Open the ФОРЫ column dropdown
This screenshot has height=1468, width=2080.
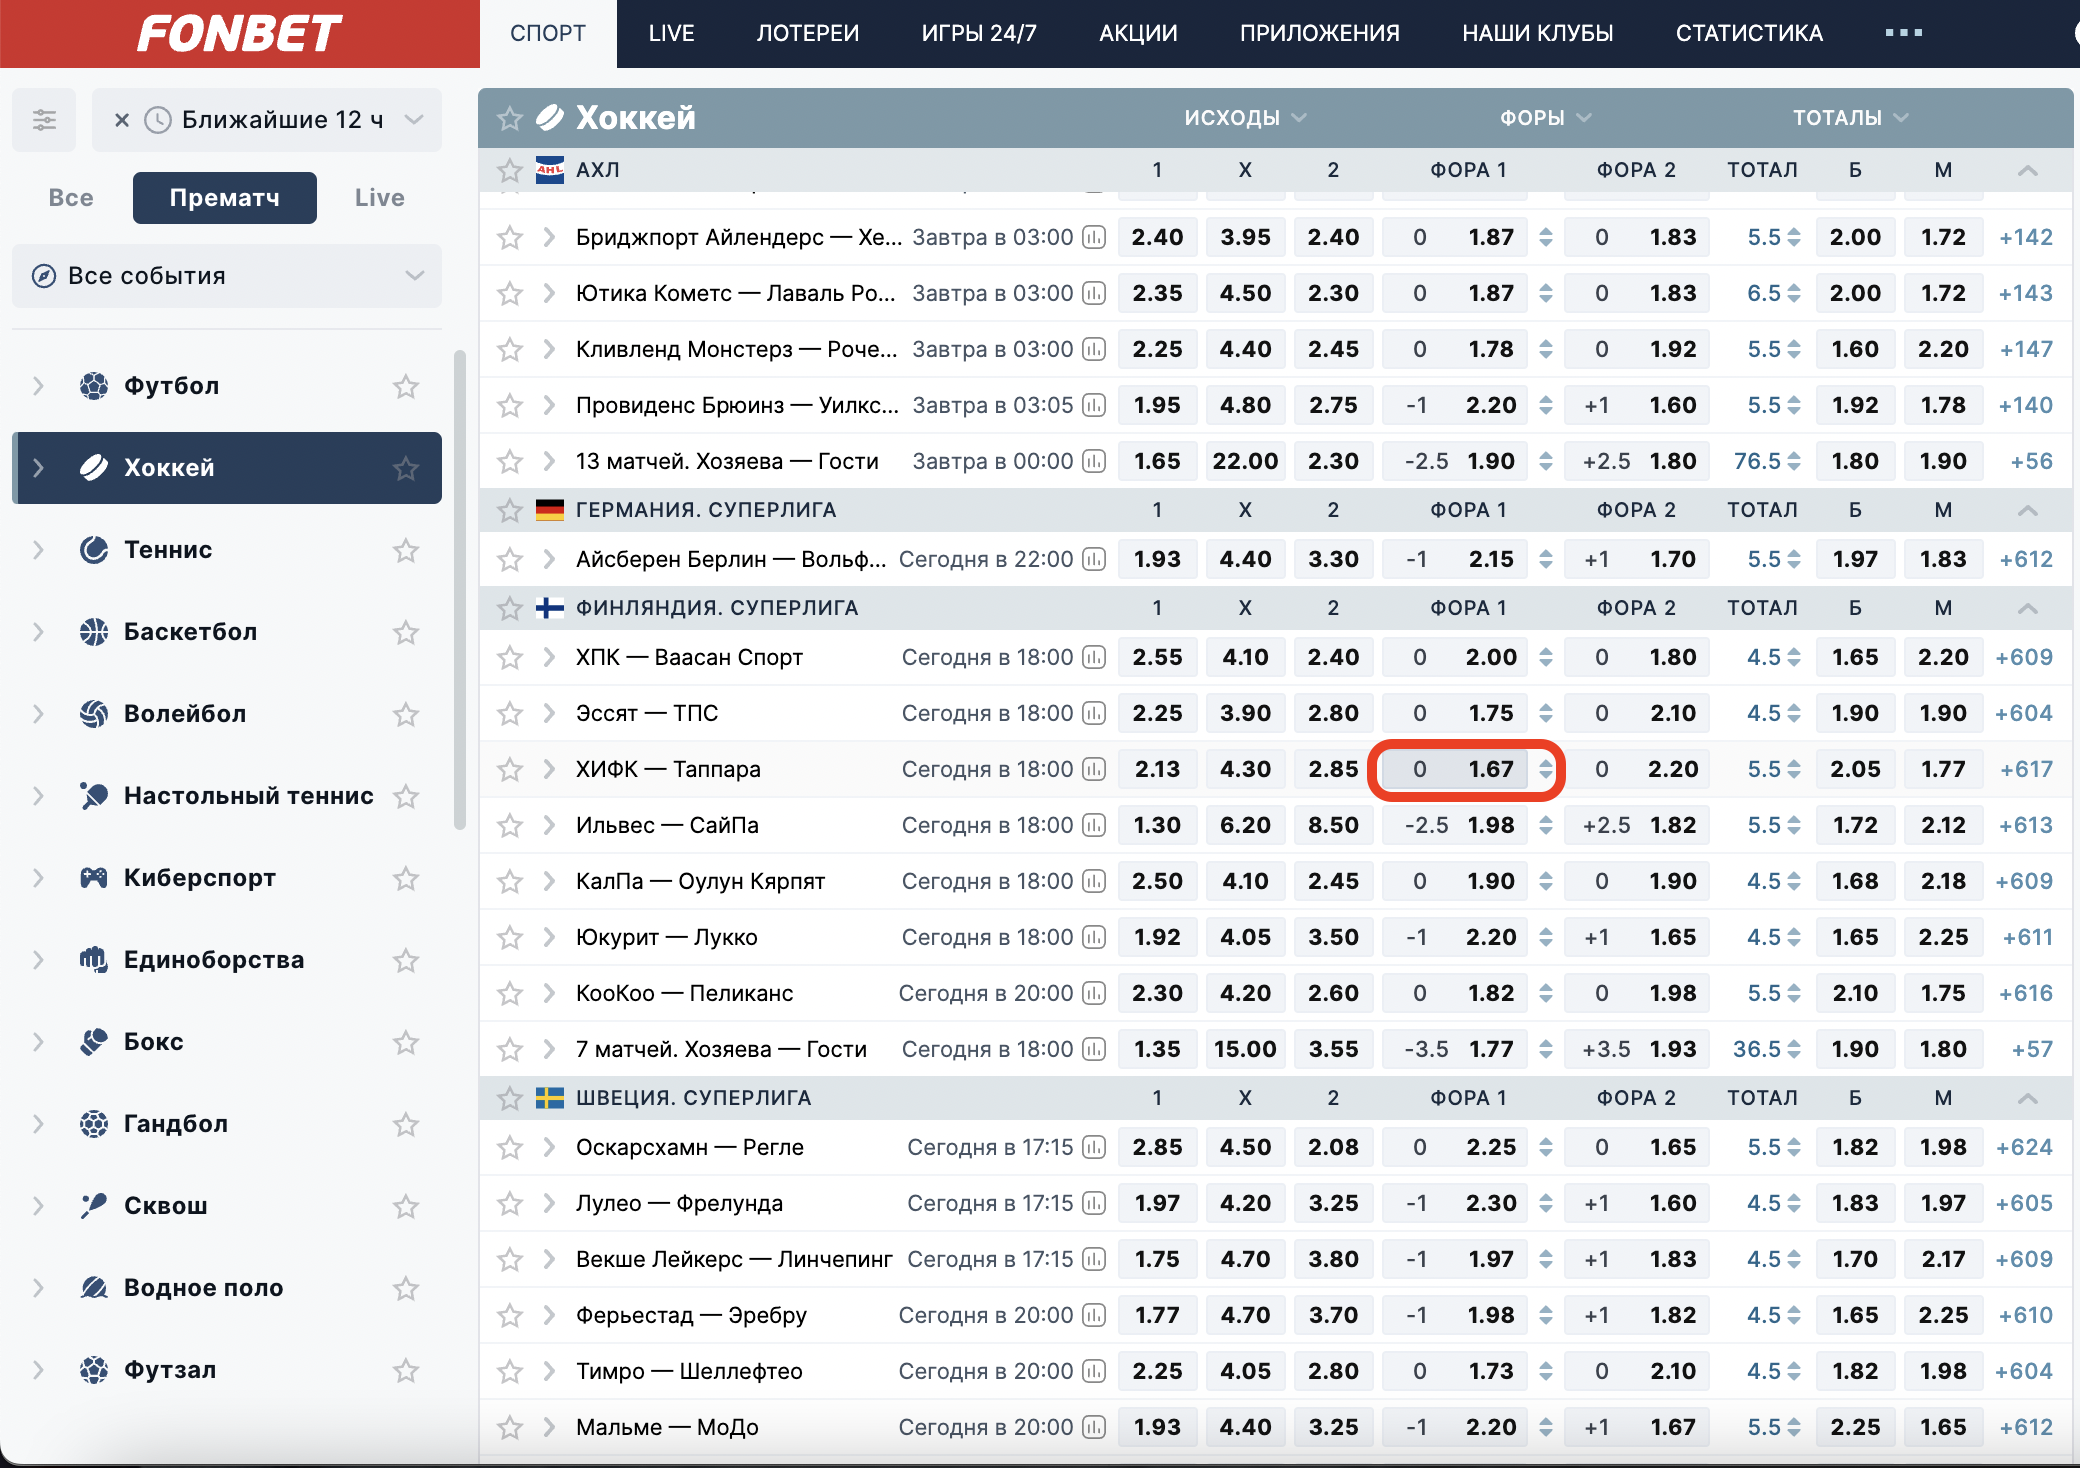pyautogui.click(x=1545, y=118)
